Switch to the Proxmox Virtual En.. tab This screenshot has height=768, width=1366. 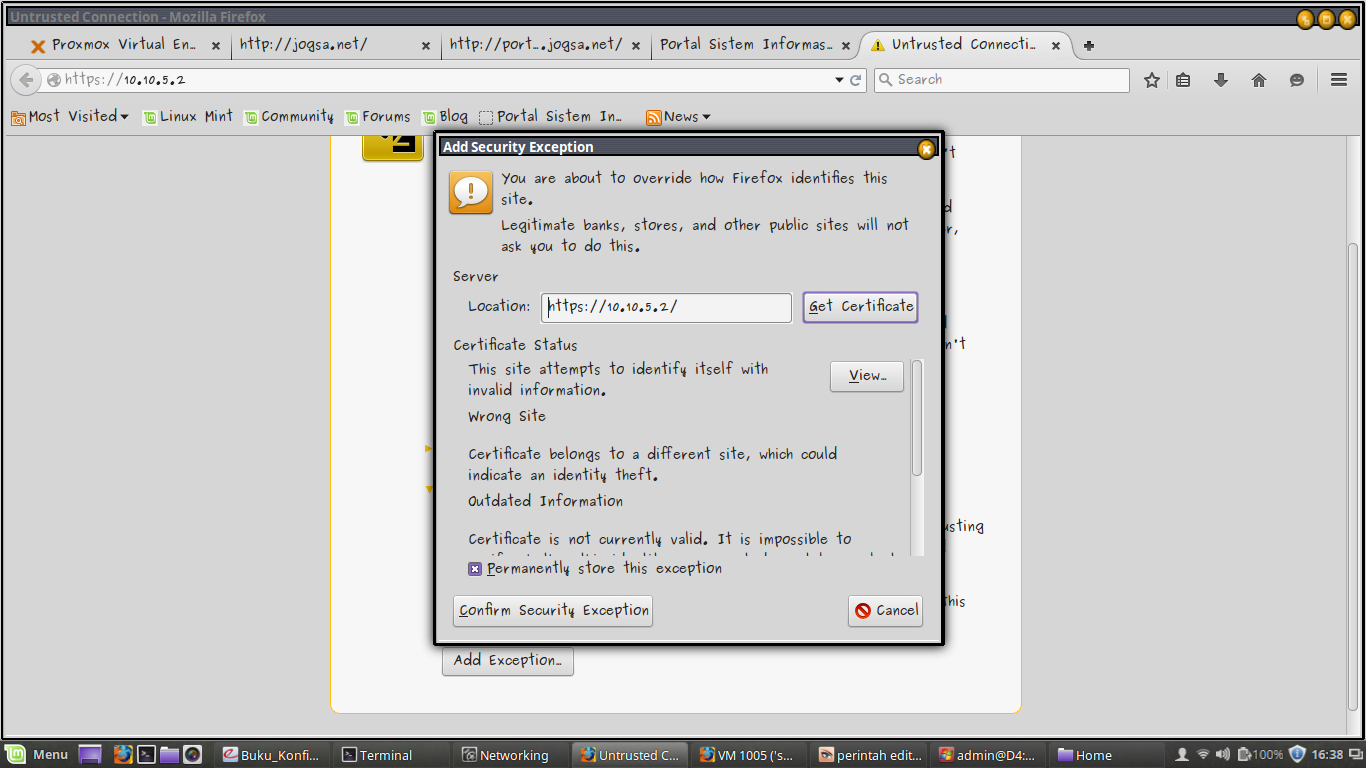(x=126, y=45)
